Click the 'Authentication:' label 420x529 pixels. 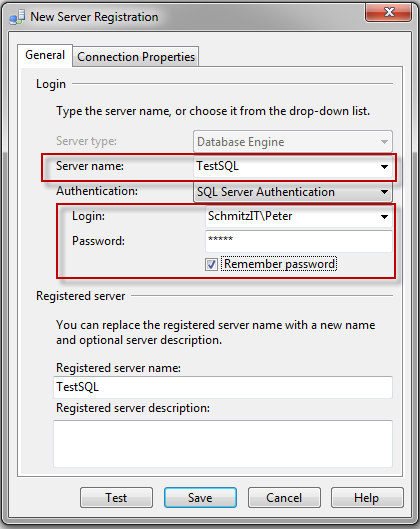point(97,191)
